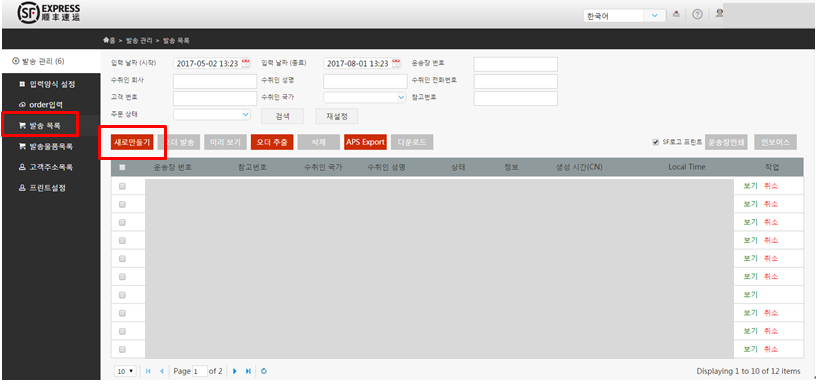
Task: Click the 운송장인쇄 print button
Action: click(726, 142)
